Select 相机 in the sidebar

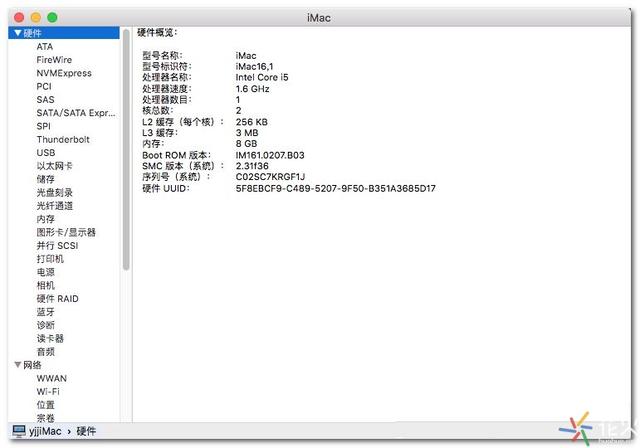coord(45,285)
